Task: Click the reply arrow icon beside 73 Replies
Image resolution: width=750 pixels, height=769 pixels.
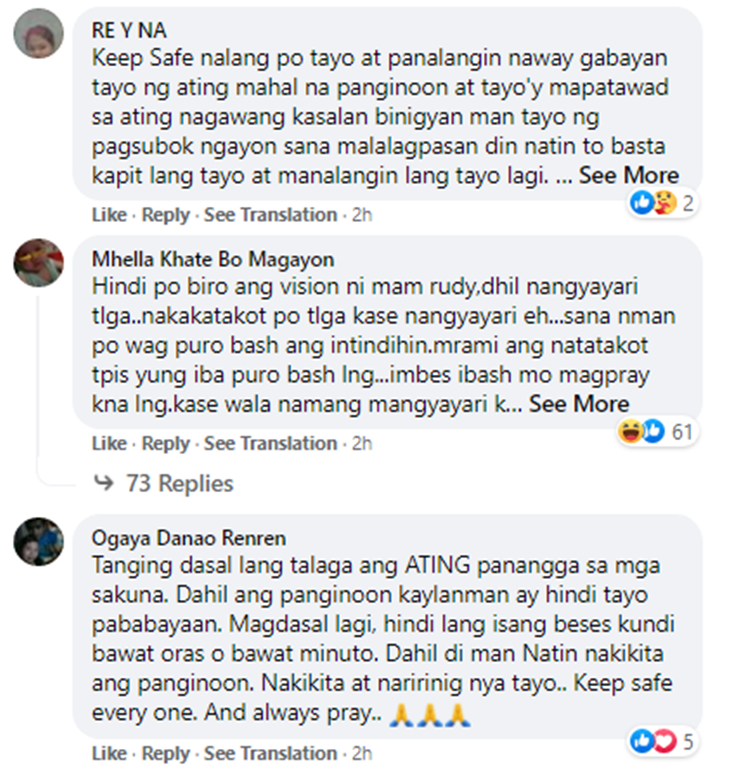Action: tap(103, 483)
